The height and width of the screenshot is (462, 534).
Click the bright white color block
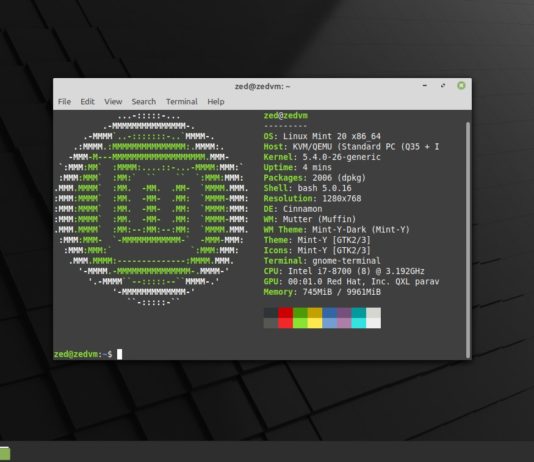374,323
